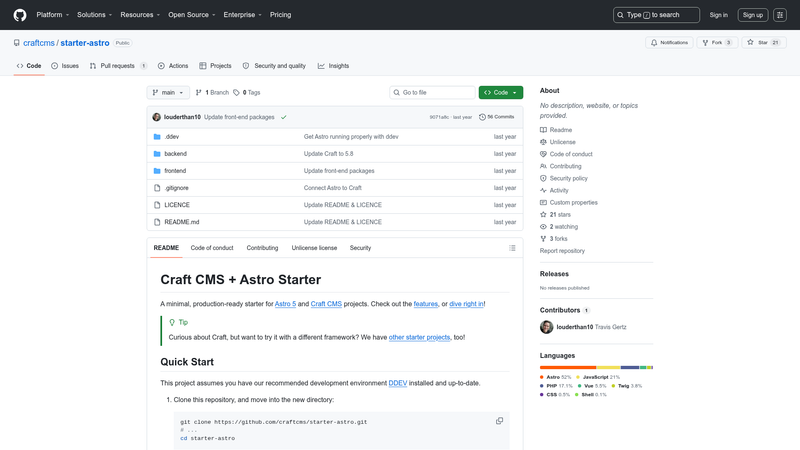Click Report repository link
Screen dimensions: 800x450
[562, 251]
